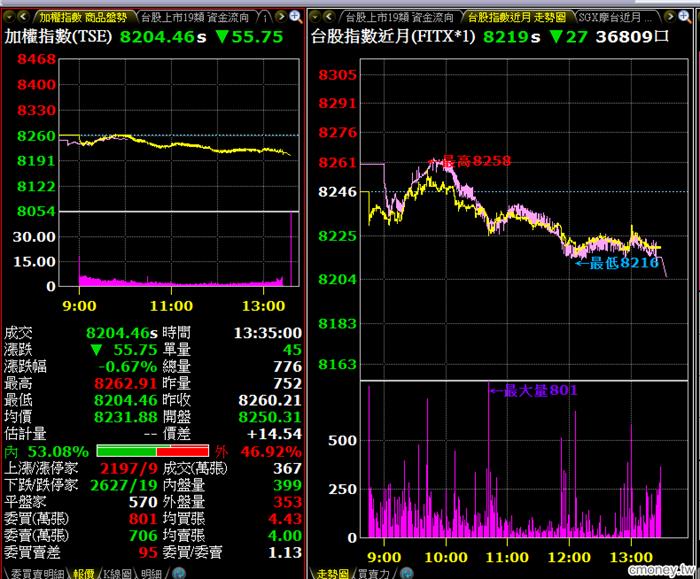Click the icon right of the 明細 bottom tab

(180, 573)
